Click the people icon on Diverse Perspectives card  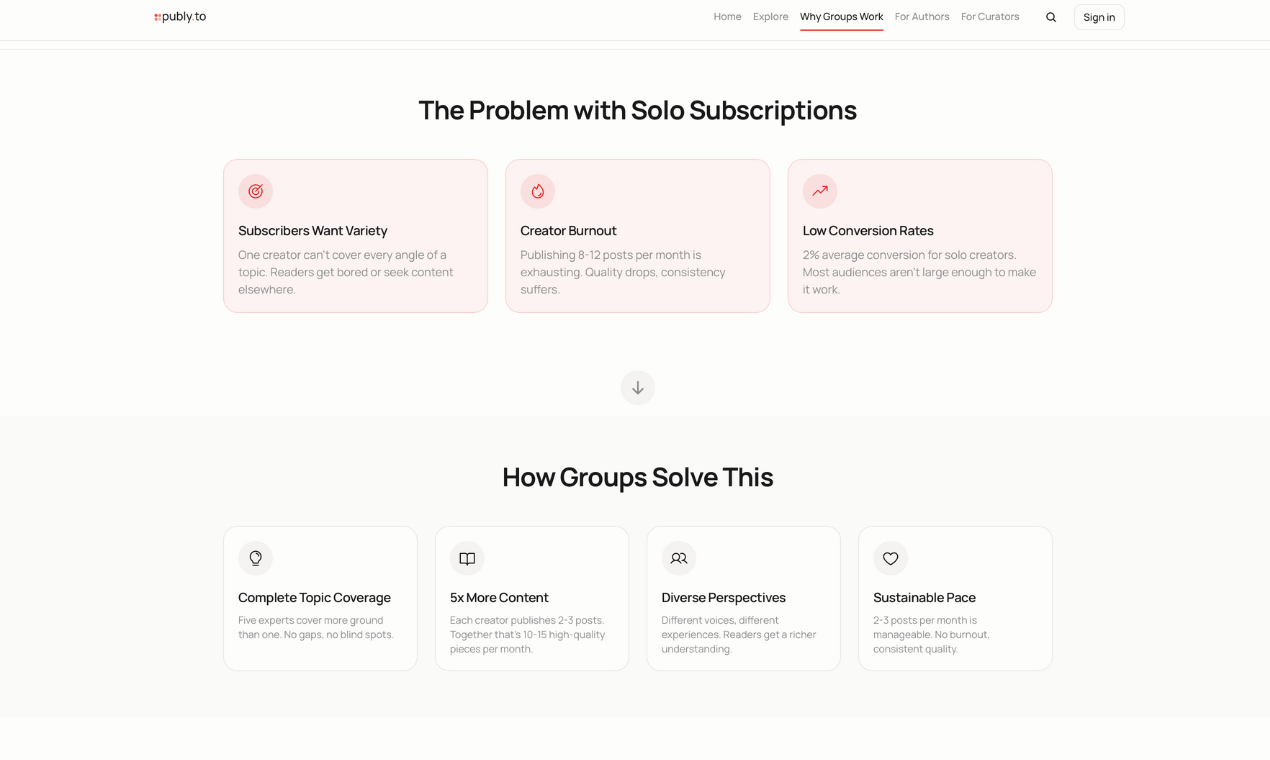[x=679, y=558]
